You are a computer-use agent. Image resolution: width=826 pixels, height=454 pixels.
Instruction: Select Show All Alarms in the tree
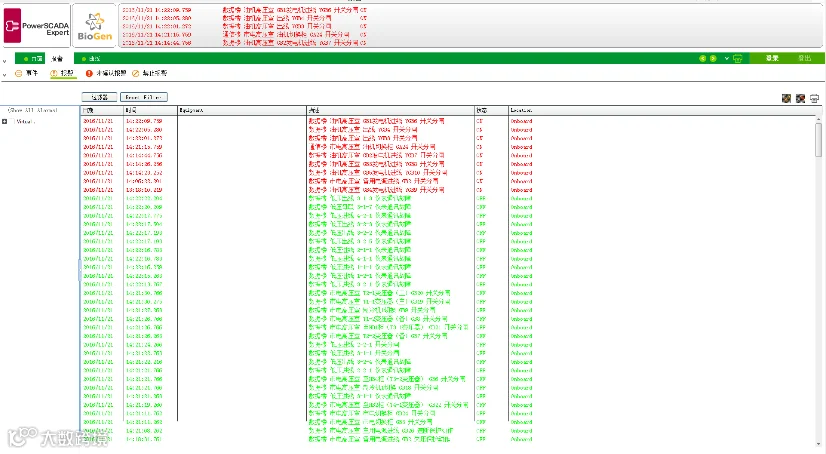[x=32, y=110]
